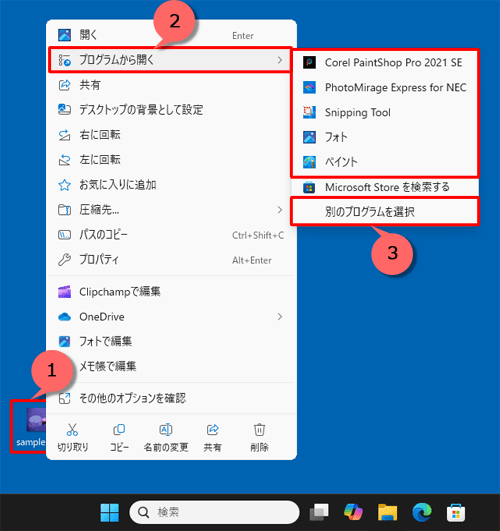Choose お気に入りに追加

(x=171, y=185)
